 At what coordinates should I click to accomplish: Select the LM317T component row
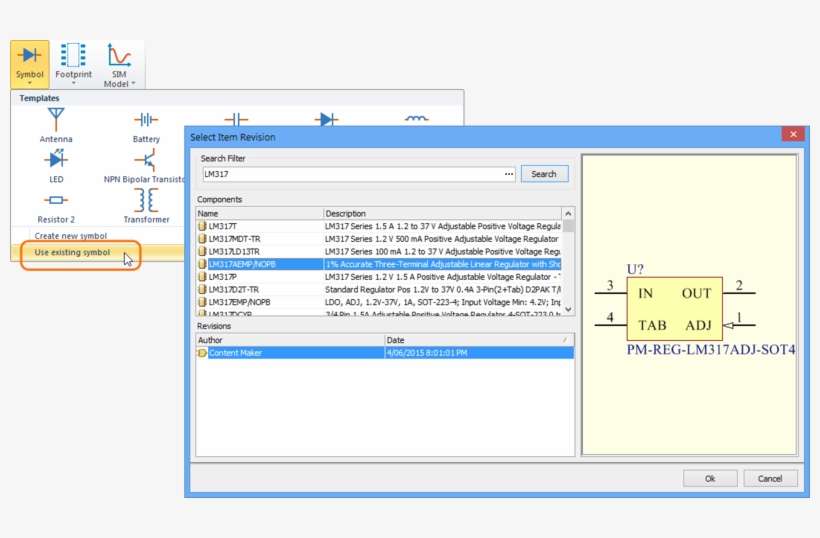click(x=260, y=227)
